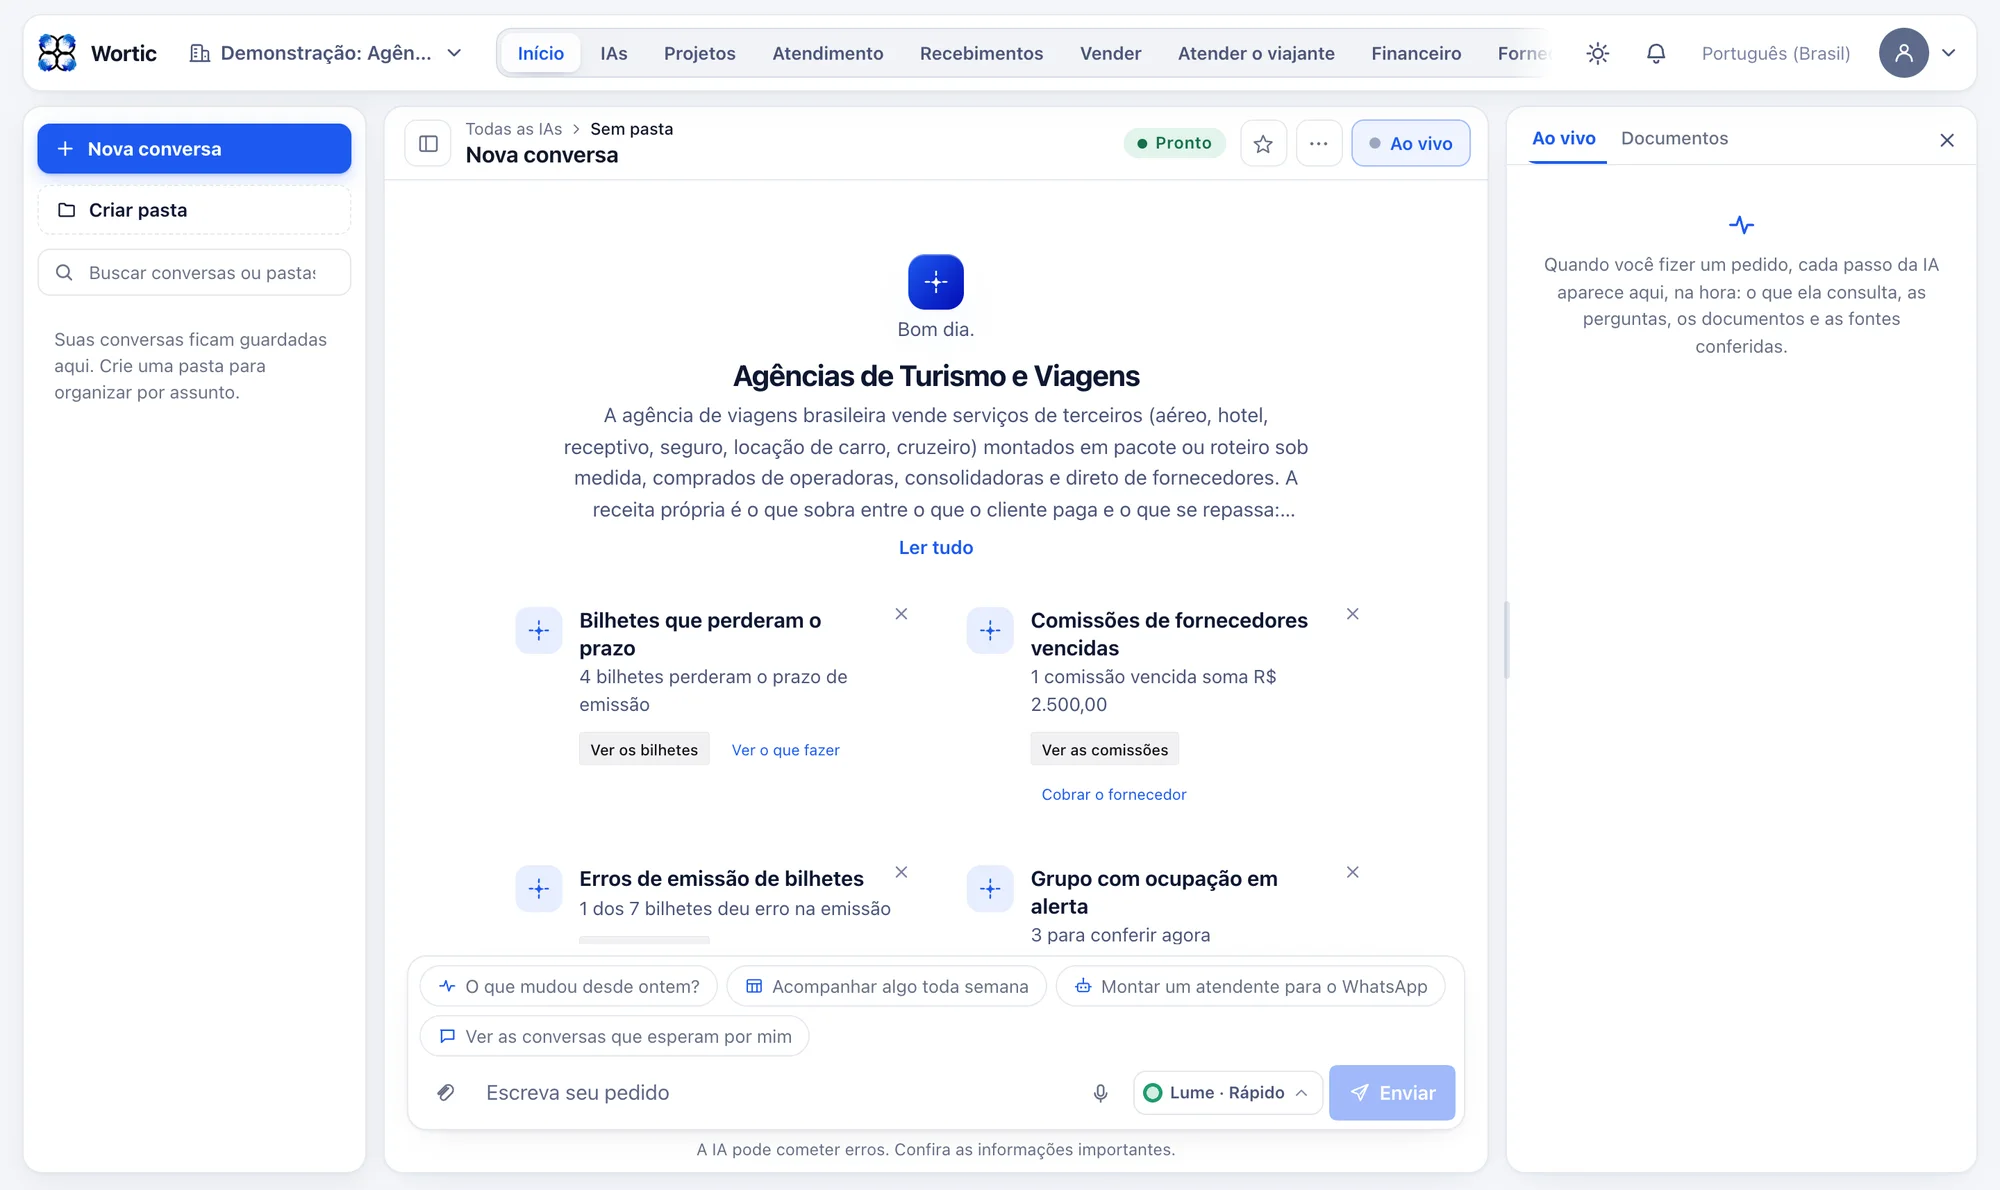The width and height of the screenshot is (2000, 1190).
Task: Click the Nova conversa button
Action: point(194,149)
